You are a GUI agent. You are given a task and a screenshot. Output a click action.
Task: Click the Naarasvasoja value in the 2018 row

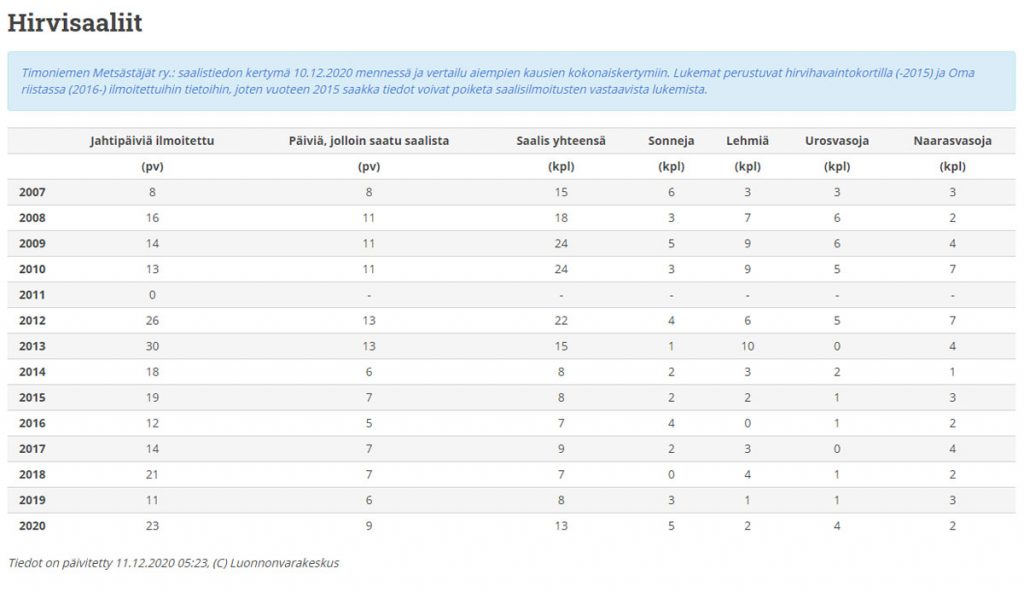pos(952,475)
